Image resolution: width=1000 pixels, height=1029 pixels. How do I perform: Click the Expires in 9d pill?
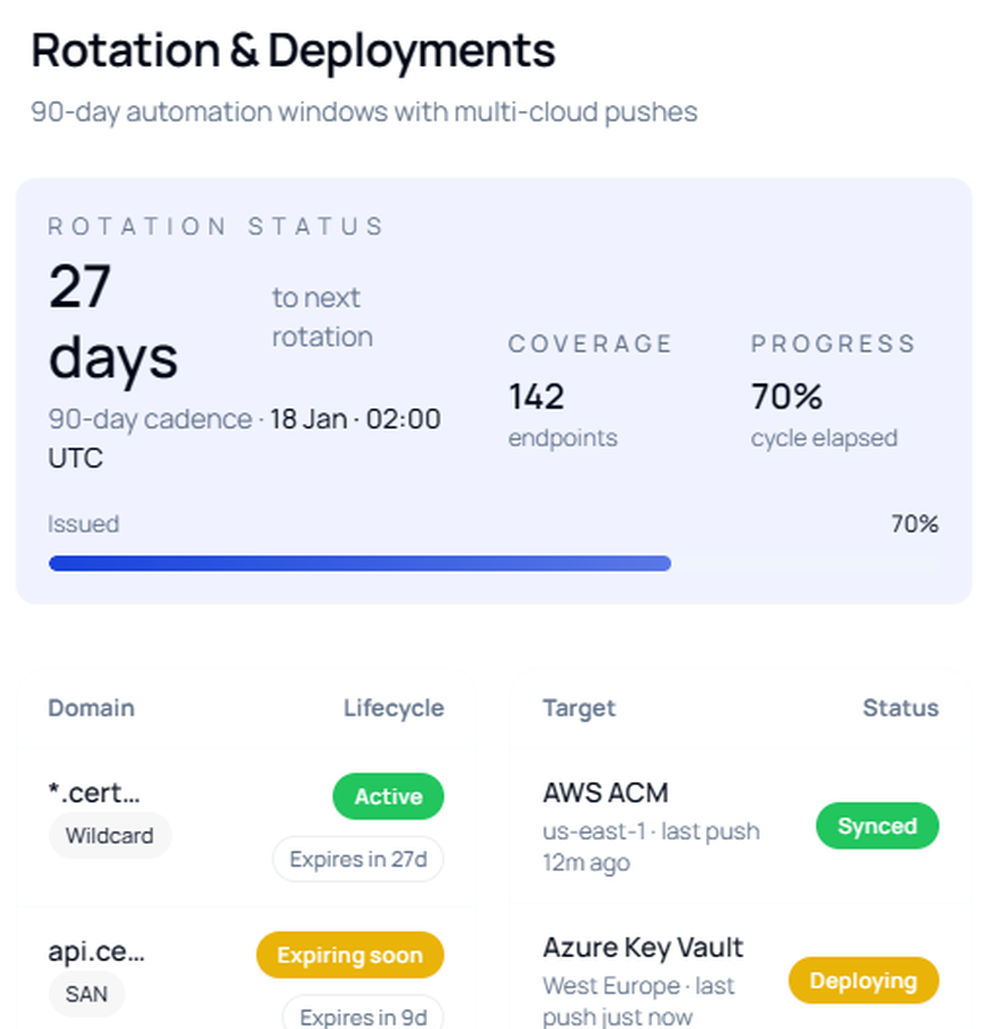(x=363, y=1015)
